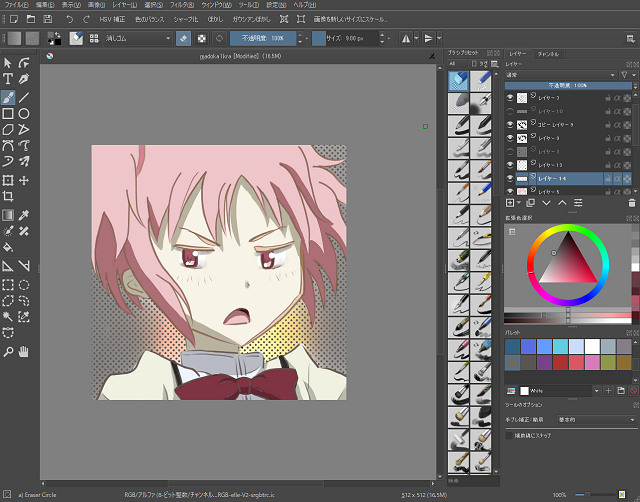Enable the snap-to-assistants checkbox

(x=510, y=436)
